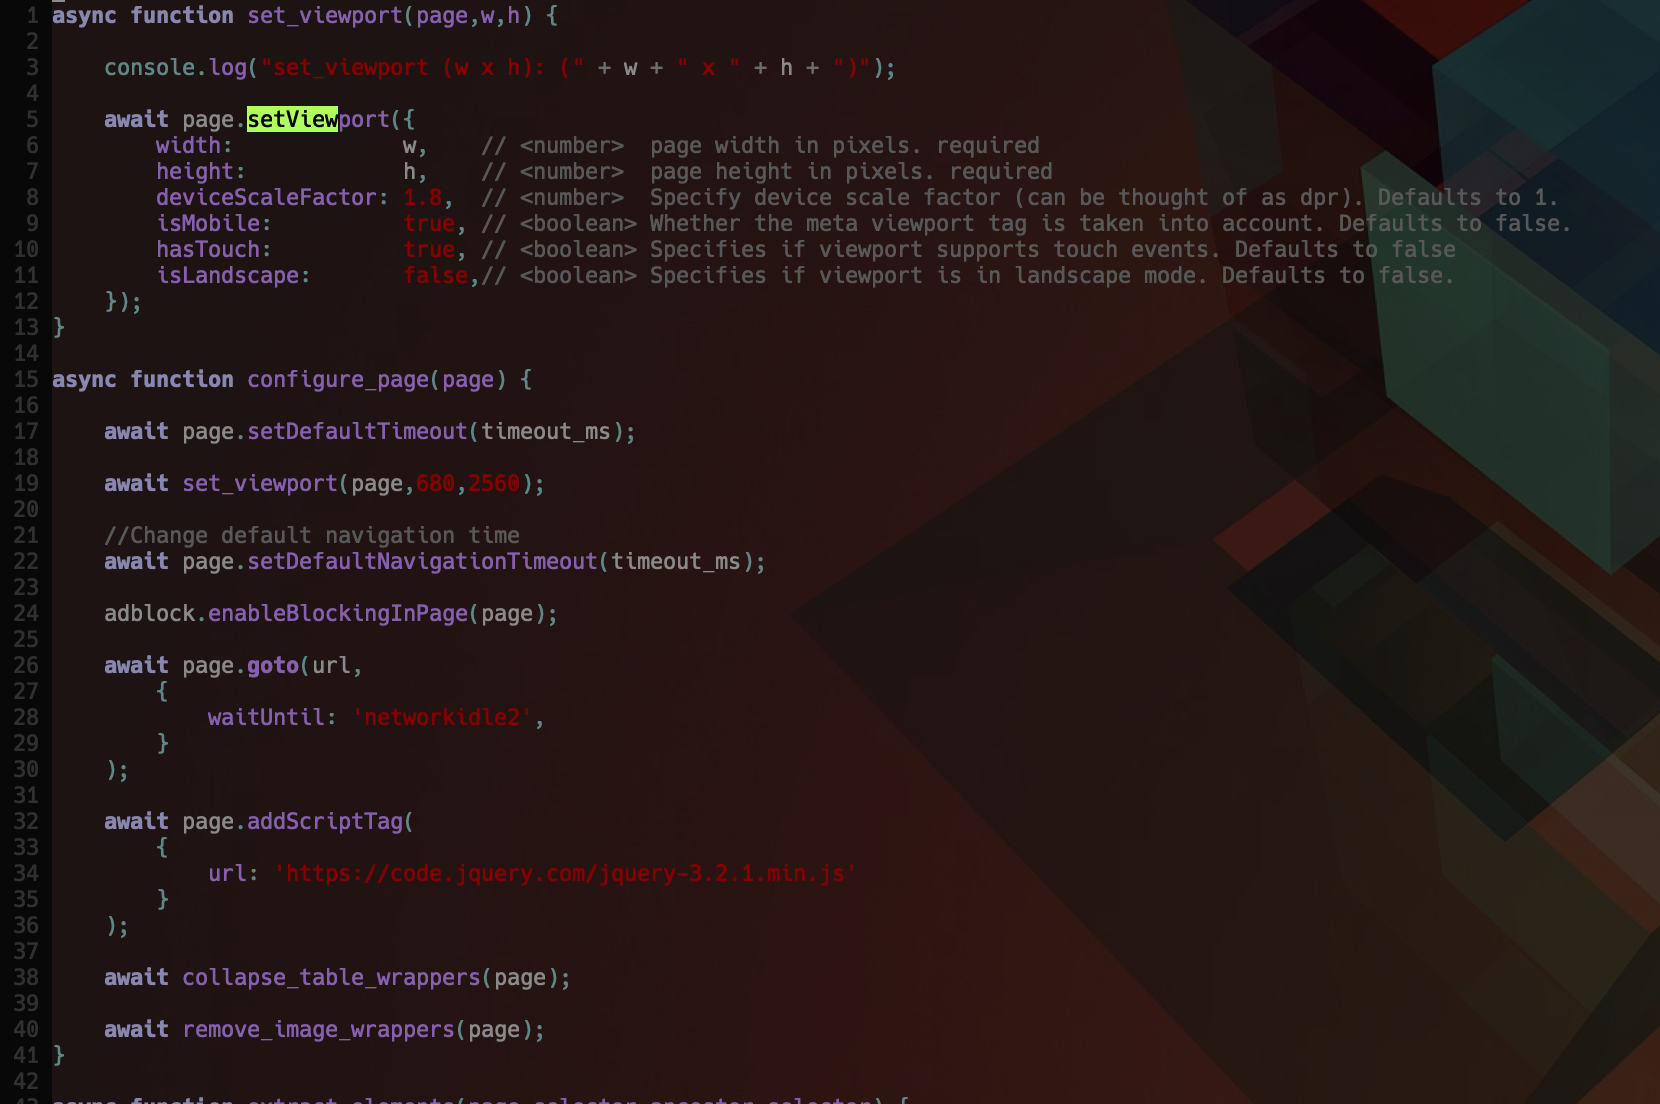The height and width of the screenshot is (1104, 1660).
Task: Click line number 5 in the gutter
Action: point(31,119)
